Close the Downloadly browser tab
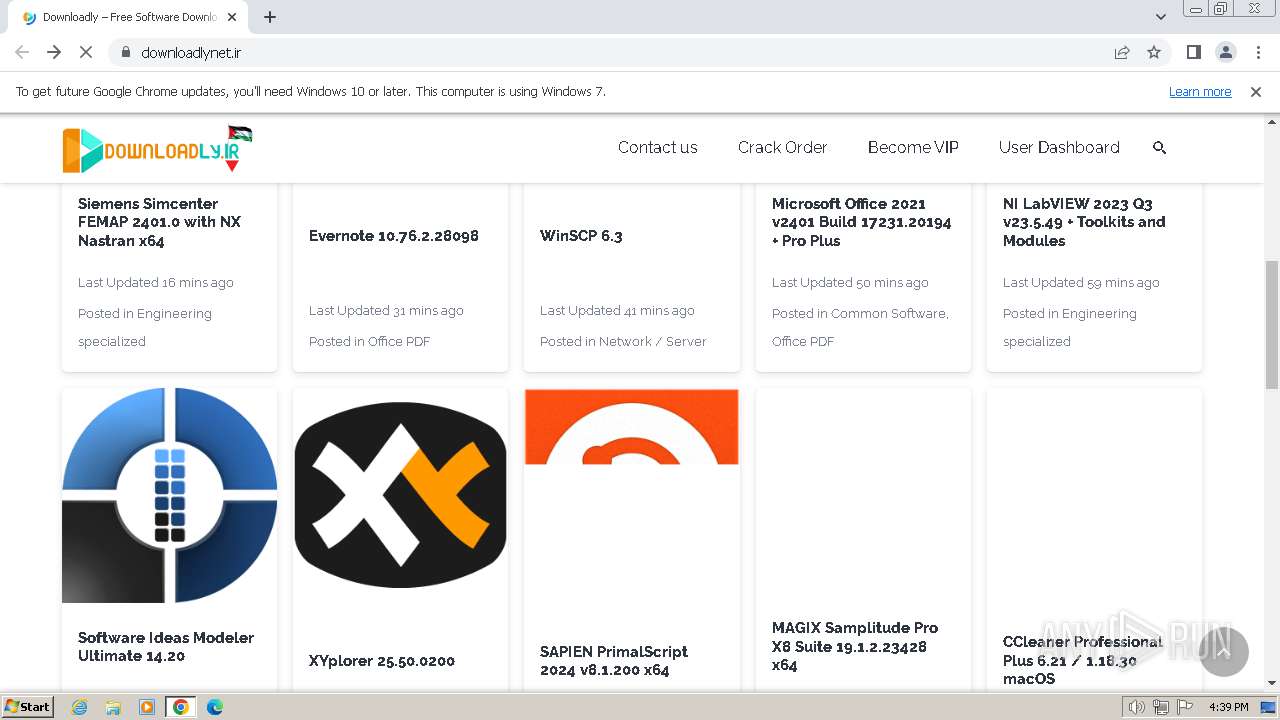1280x720 pixels. coord(232,17)
